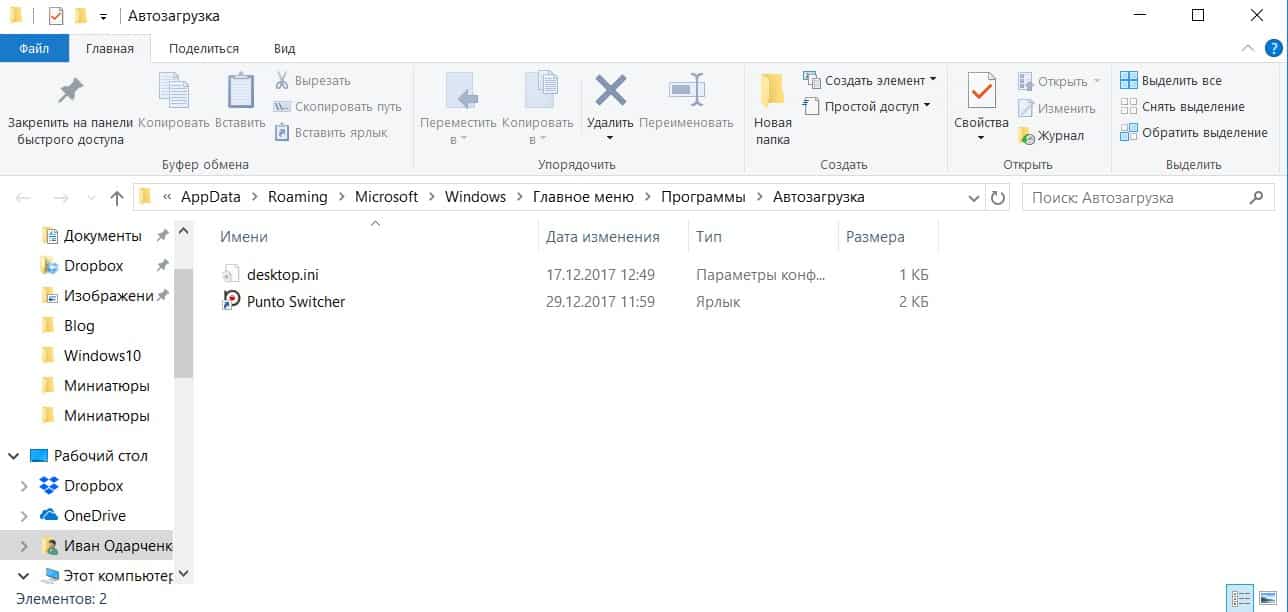Viewport: 1288px width, 612px height.
Task: Click Windows in the address breadcrumb
Action: pos(475,197)
